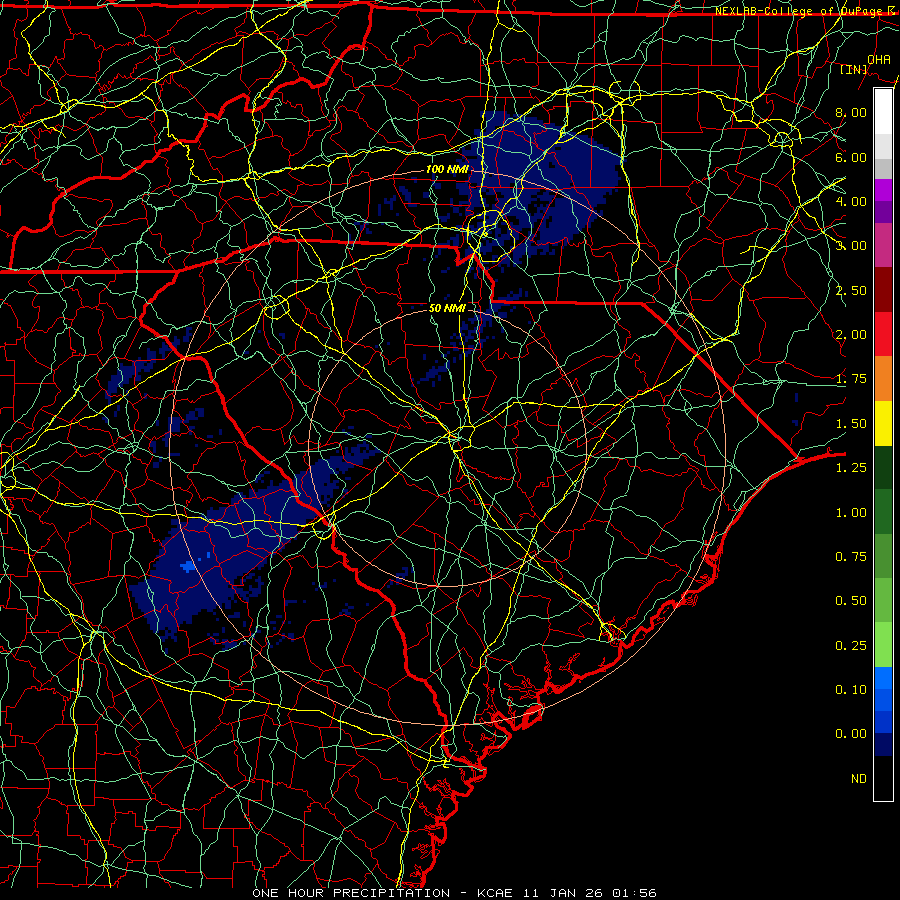Click the "1.00" scale label
The image size is (900, 900).
click(x=851, y=513)
